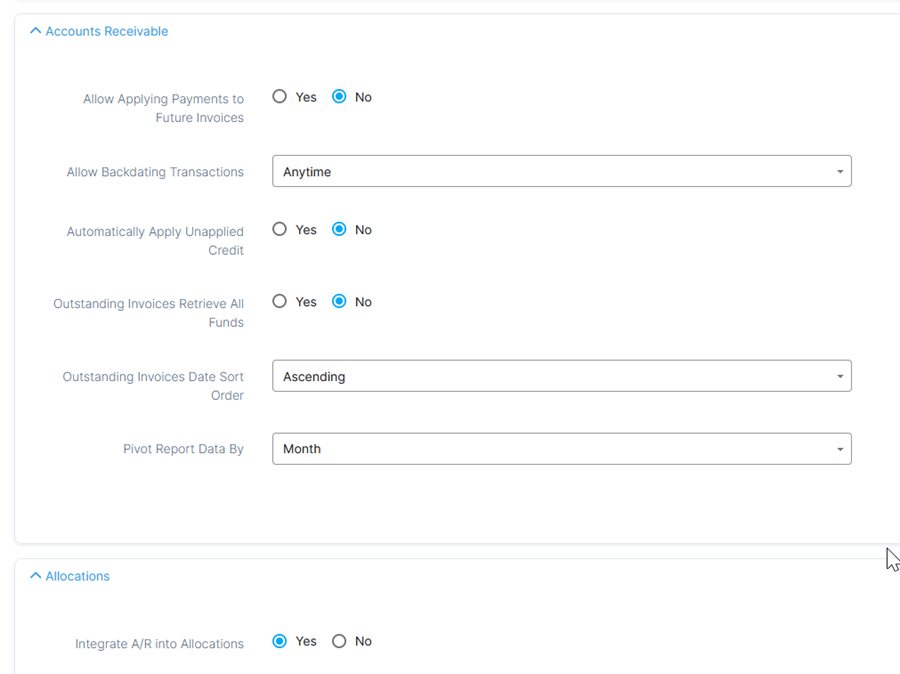Select Yes for Outstanding Invoices Retrieve All Funds
900x674 pixels.
click(x=280, y=301)
